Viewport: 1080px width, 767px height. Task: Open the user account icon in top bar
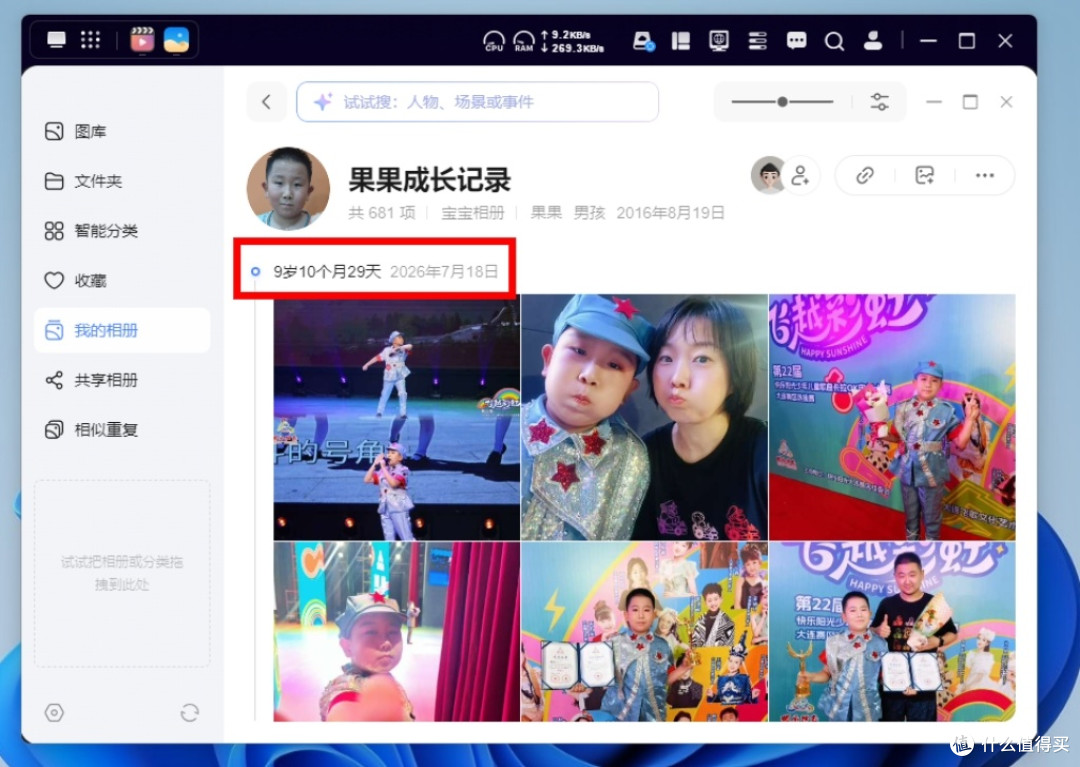873,41
